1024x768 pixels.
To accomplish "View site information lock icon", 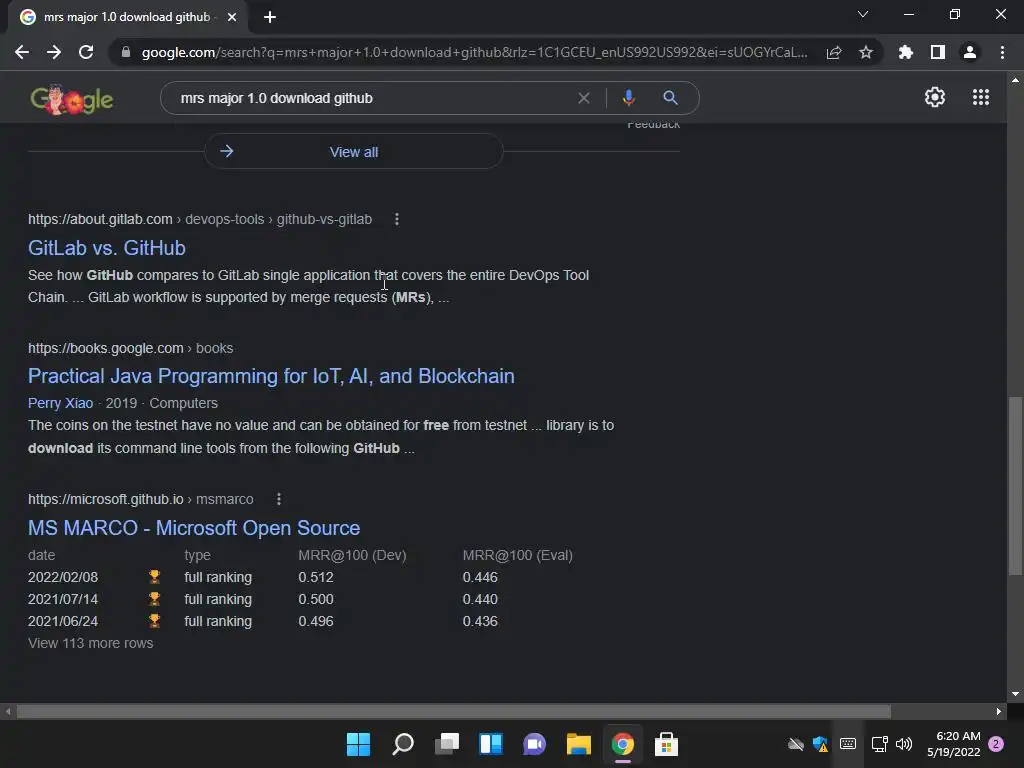I will [x=125, y=52].
